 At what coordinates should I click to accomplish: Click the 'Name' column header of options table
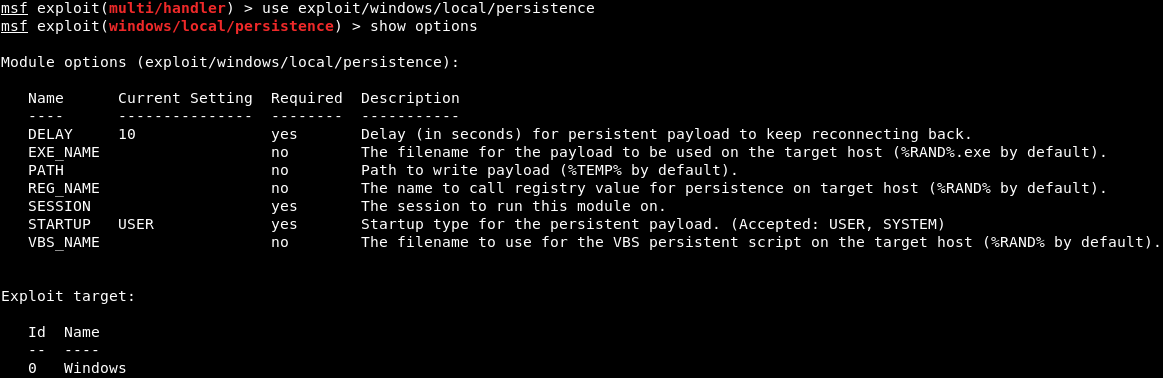46,99
